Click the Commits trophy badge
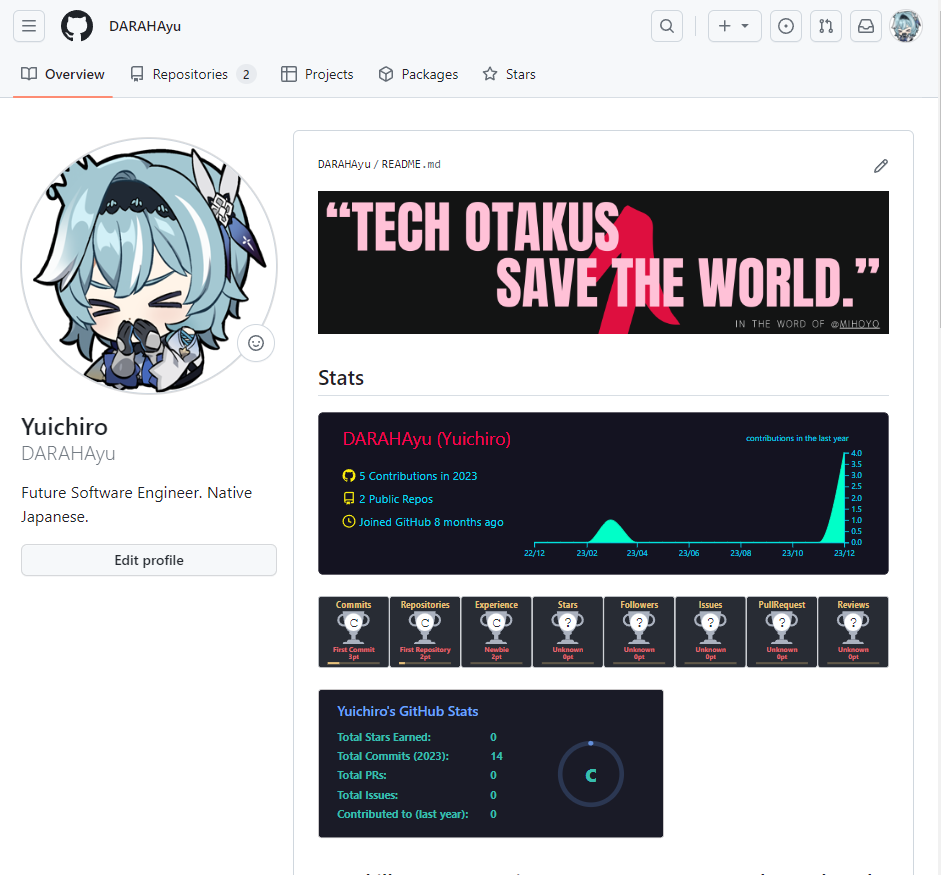Screen dimensions: 941x875 pyautogui.click(x=353, y=631)
